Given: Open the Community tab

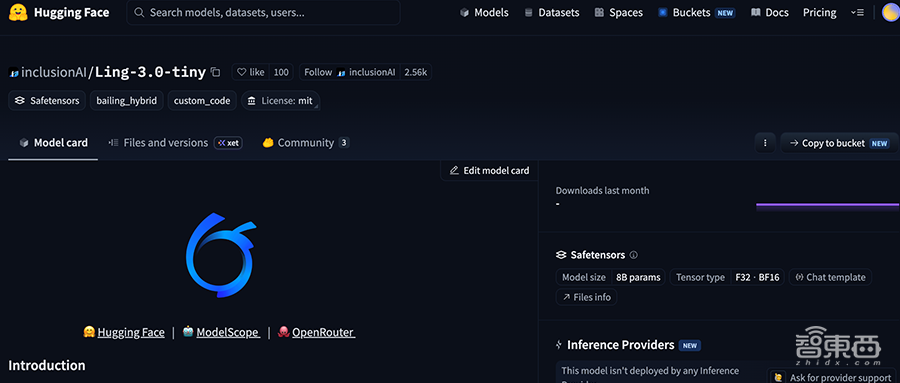Looking at the screenshot, I should (x=305, y=143).
